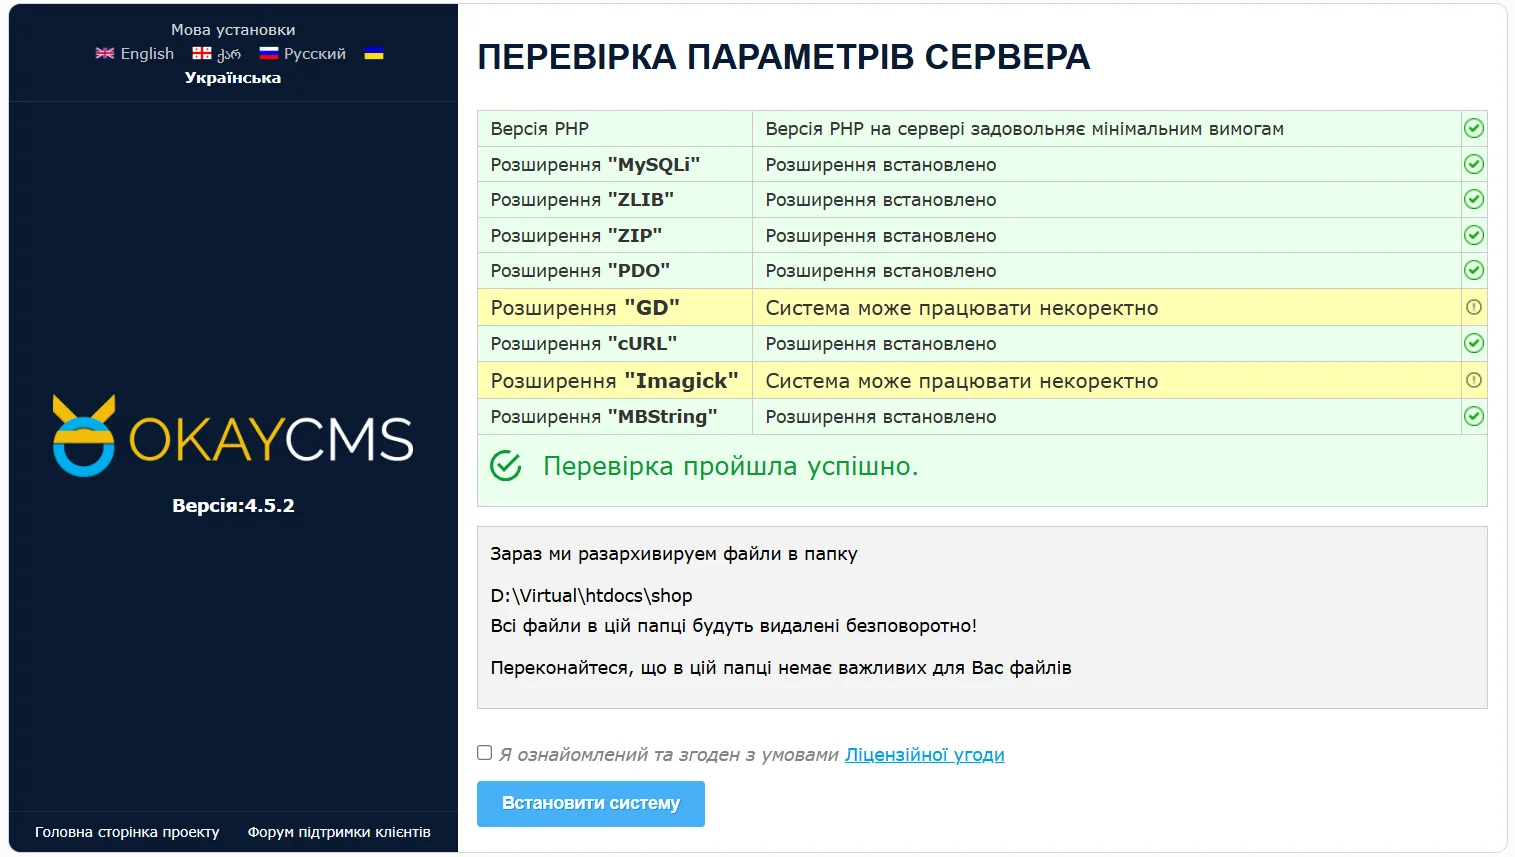The image size is (1515, 857).
Task: Click the green checkmark for the cURL extension
Action: [1472, 343]
